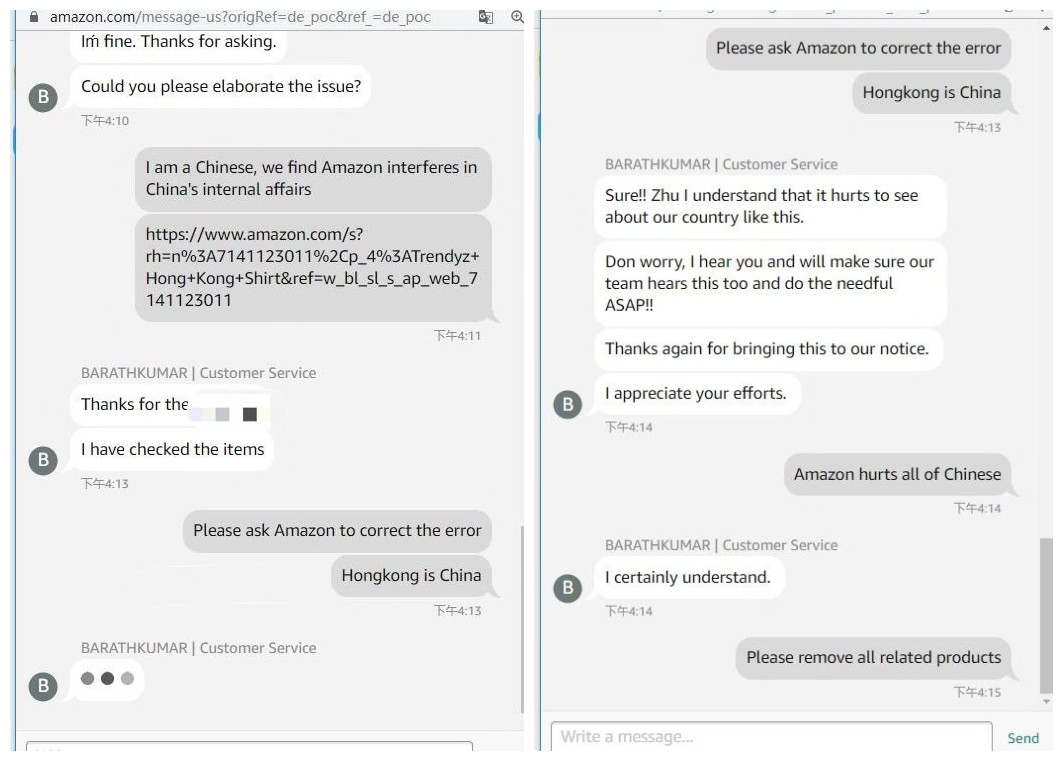
Task: Click the lock icon in address bar
Action: tap(33, 17)
